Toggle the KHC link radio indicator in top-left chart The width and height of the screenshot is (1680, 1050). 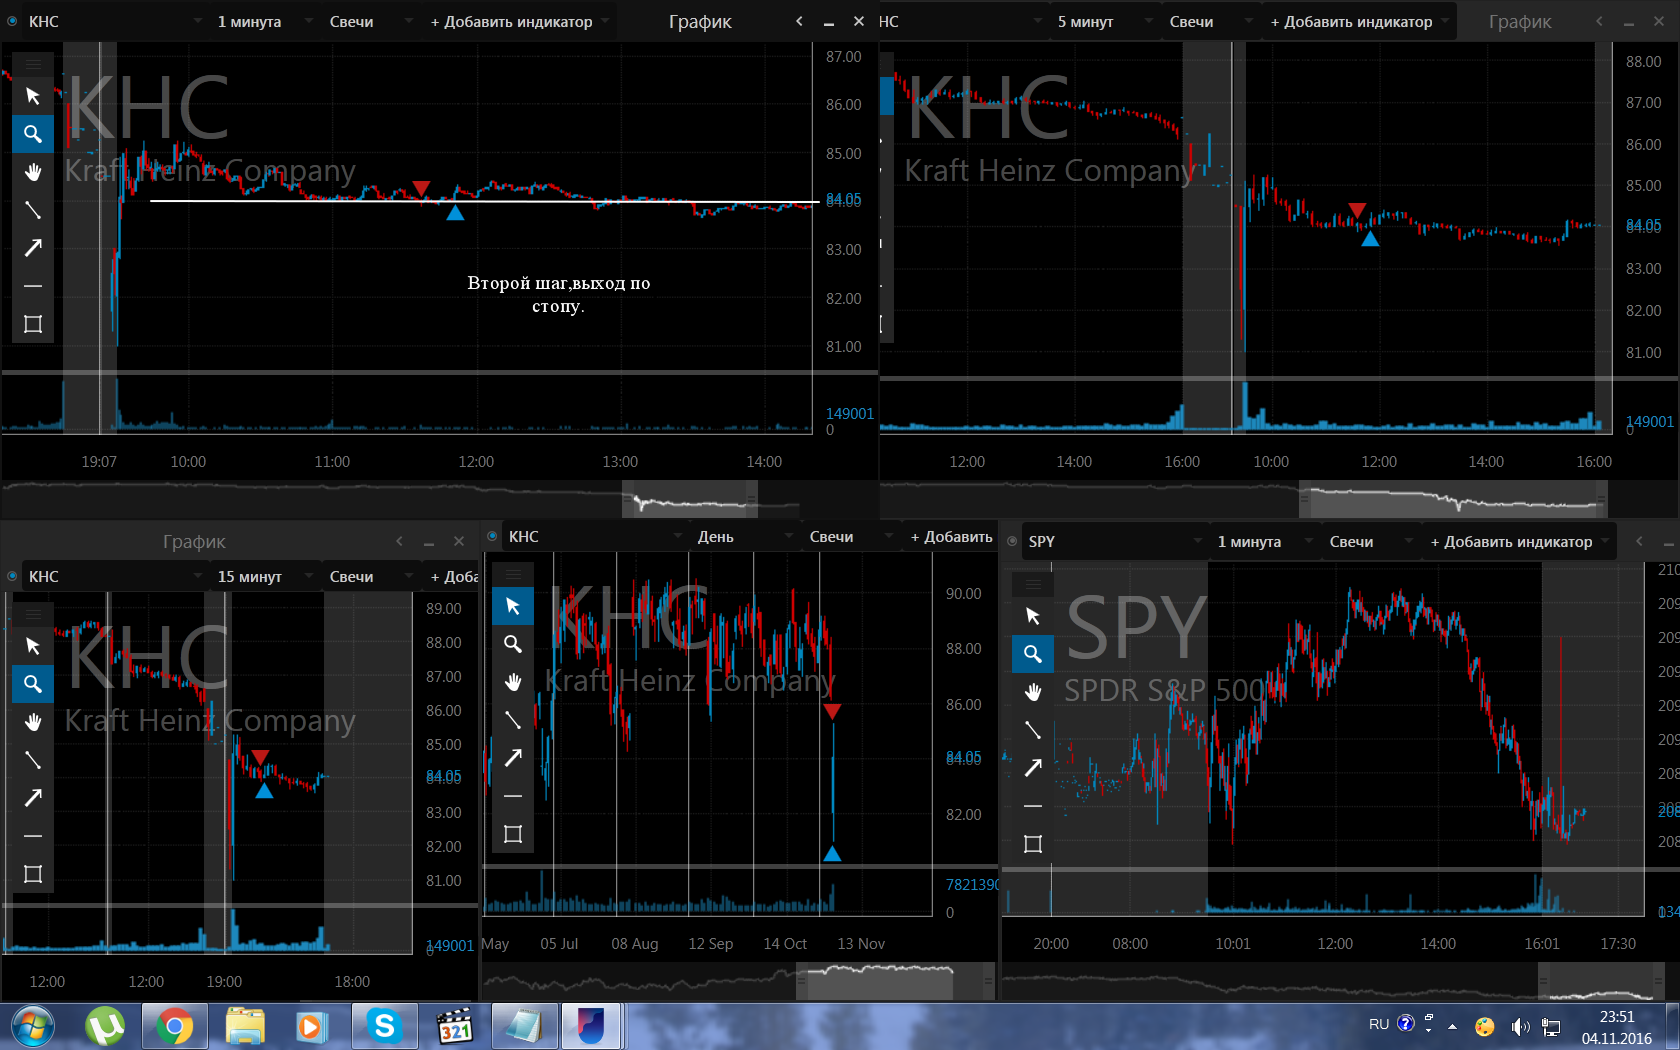pos(12,21)
